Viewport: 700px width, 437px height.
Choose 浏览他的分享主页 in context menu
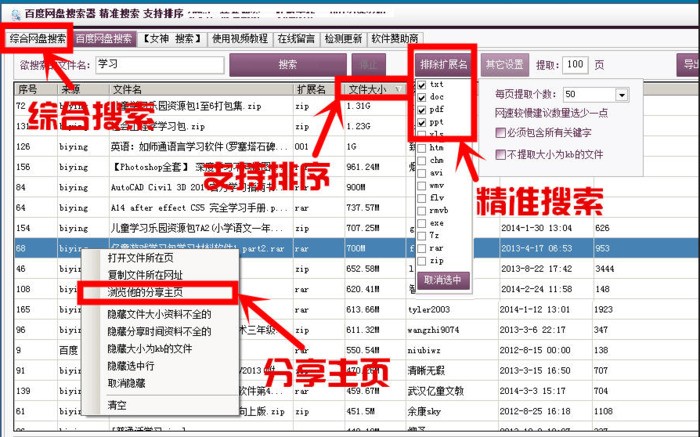(145, 293)
